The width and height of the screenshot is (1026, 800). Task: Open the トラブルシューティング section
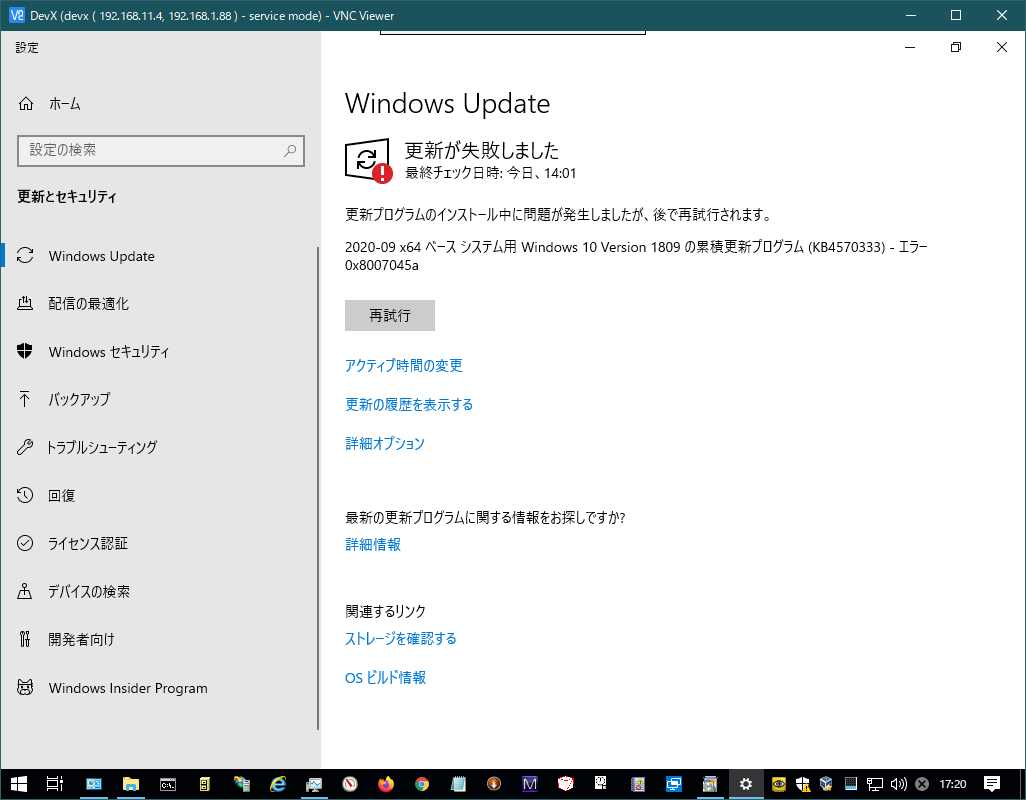[x=159, y=447]
